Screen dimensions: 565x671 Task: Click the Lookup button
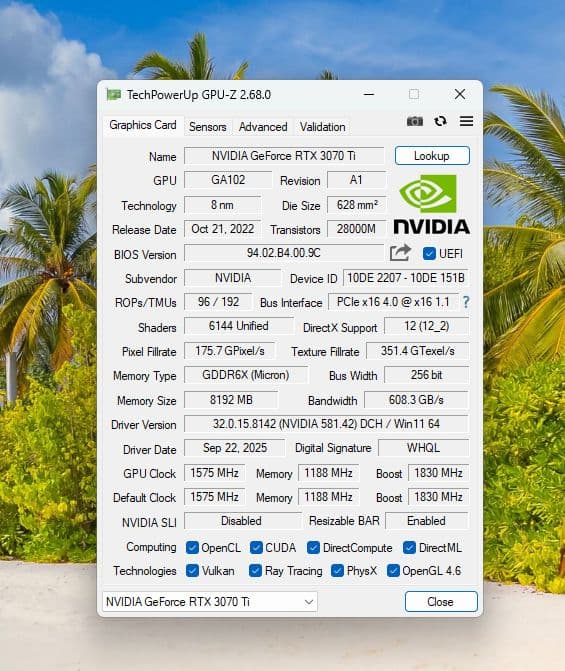tap(432, 156)
